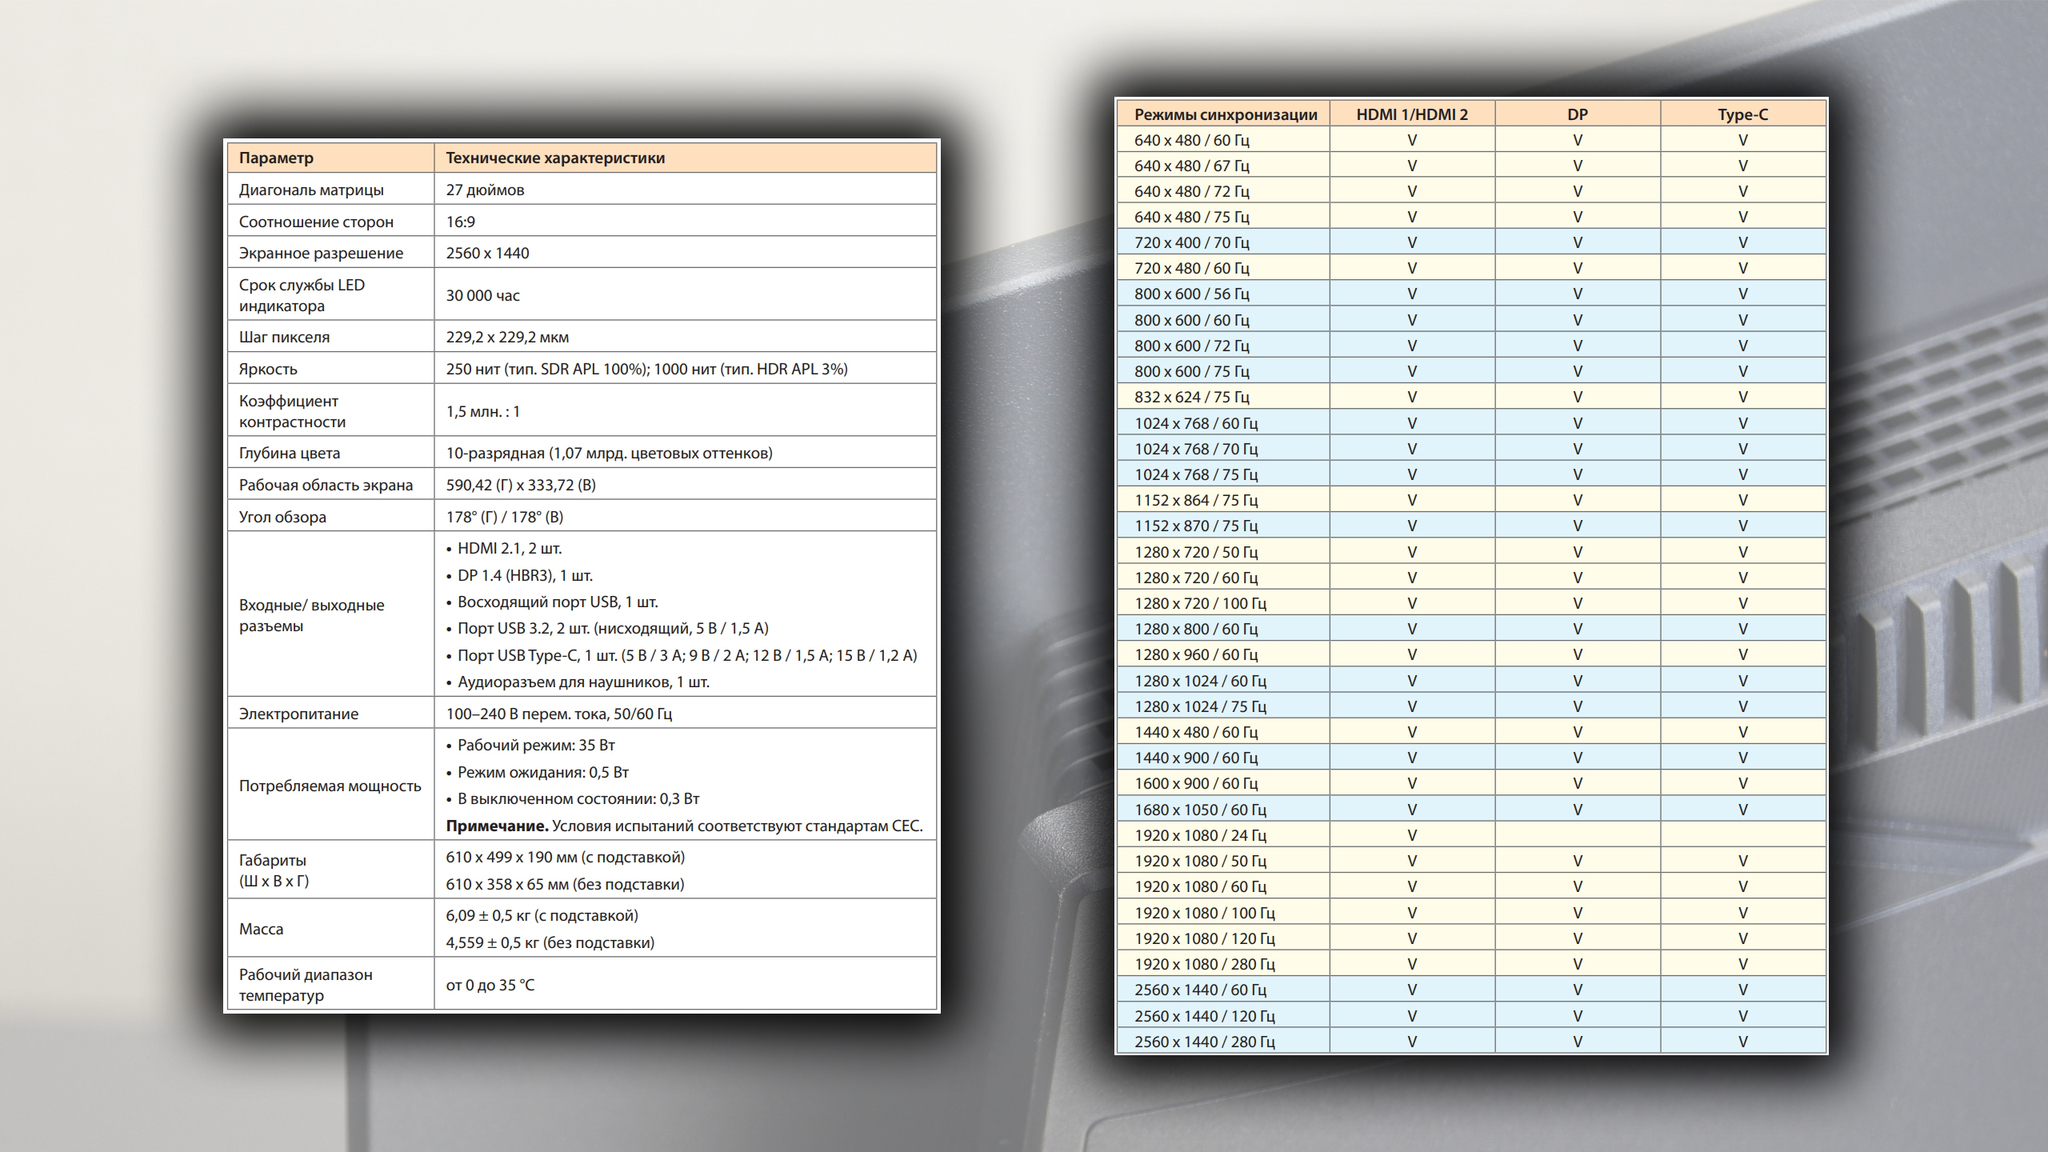Click the 'Type-C' column header

(1743, 114)
